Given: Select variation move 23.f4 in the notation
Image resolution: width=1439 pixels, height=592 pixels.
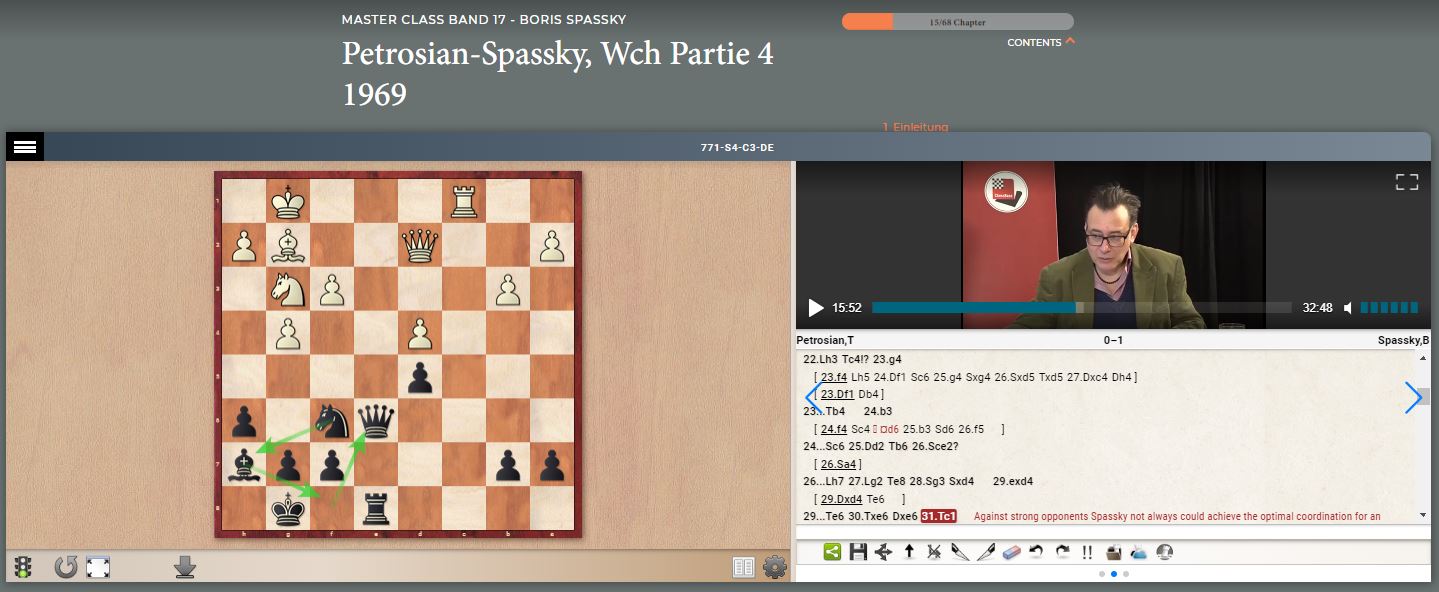Looking at the screenshot, I should pyautogui.click(x=834, y=377).
